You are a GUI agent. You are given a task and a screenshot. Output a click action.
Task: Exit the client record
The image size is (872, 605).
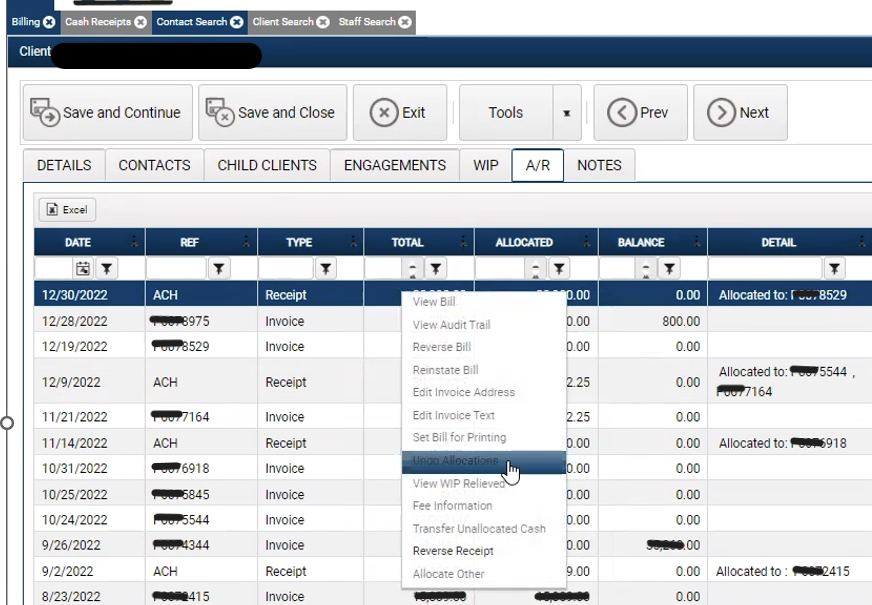400,112
